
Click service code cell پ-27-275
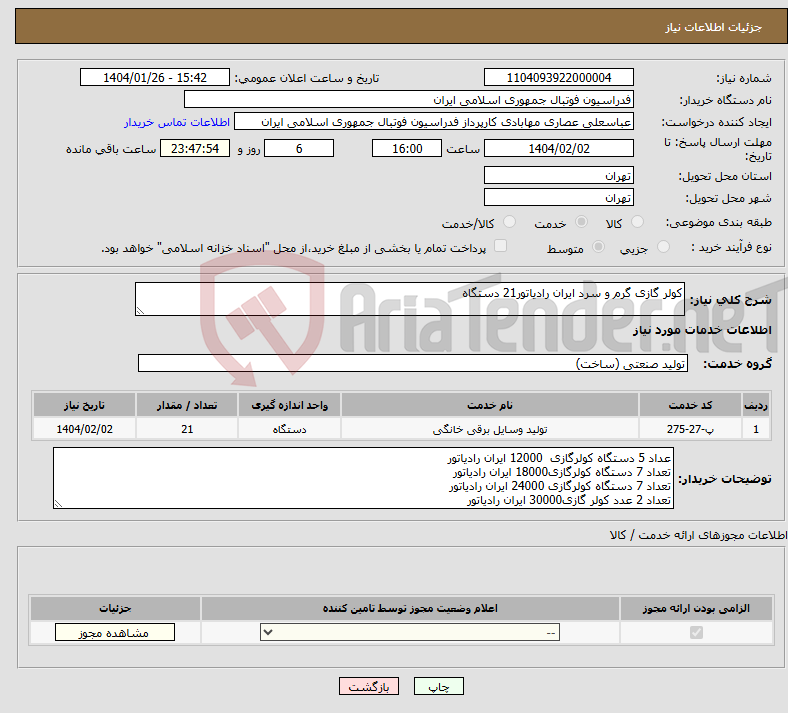click(x=691, y=429)
